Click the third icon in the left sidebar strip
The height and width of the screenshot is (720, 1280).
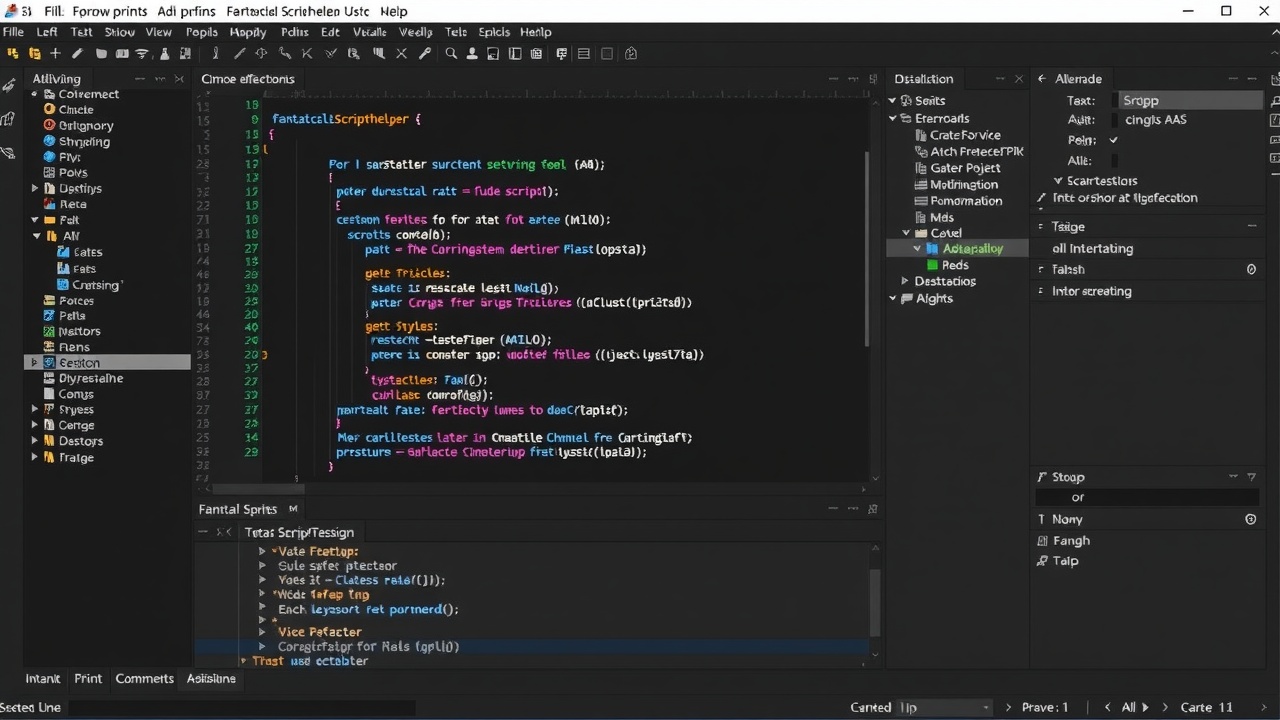tap(9, 153)
